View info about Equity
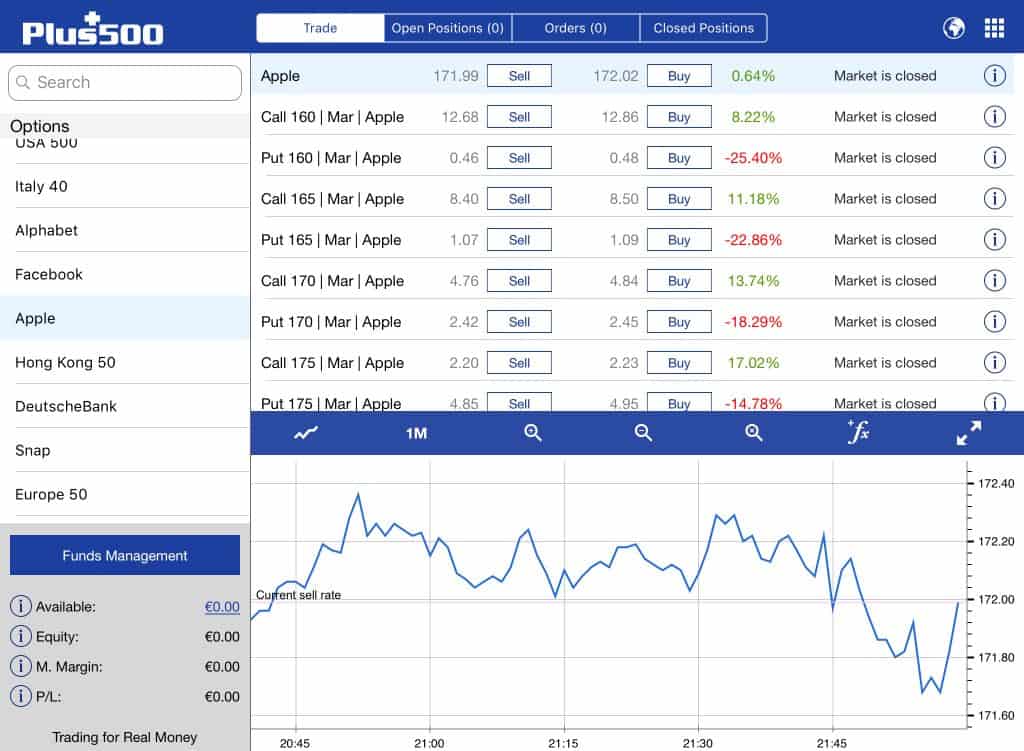The image size is (1024, 751). click(20, 636)
